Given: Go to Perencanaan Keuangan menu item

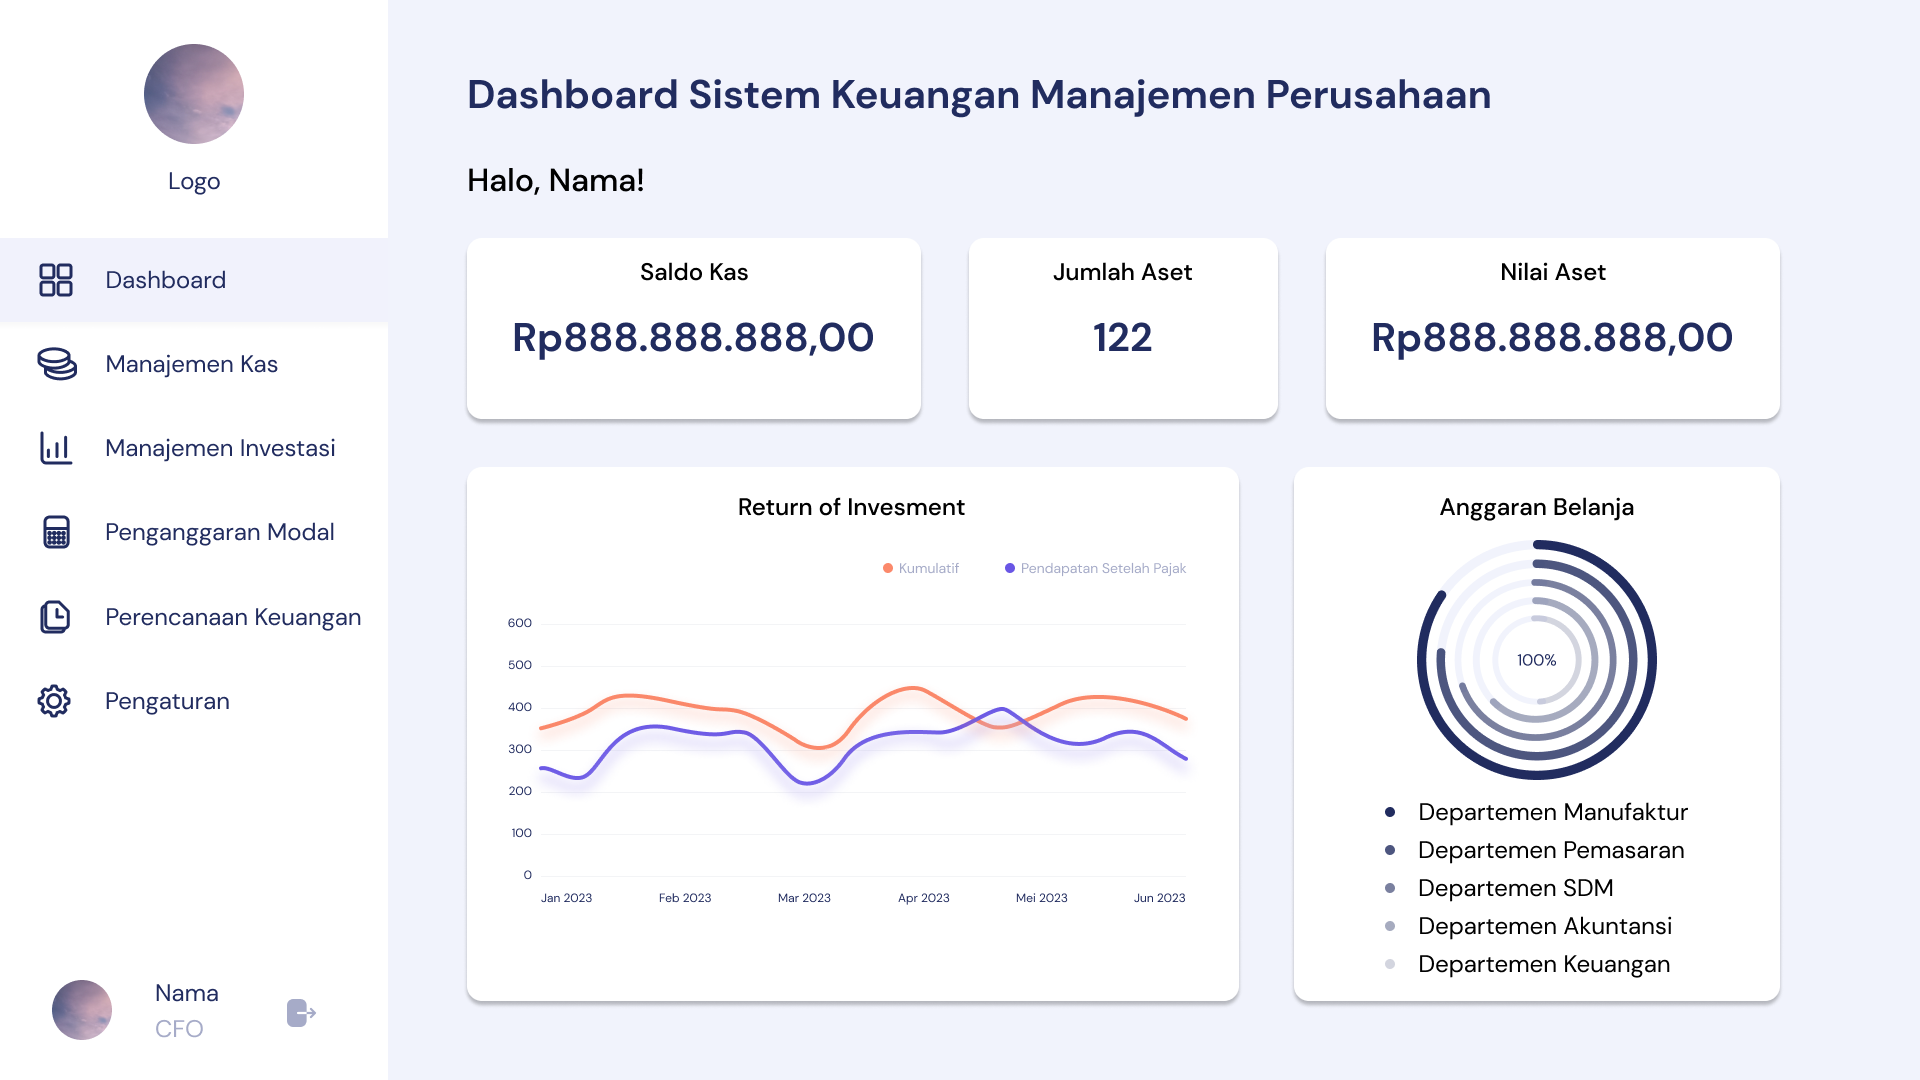Looking at the screenshot, I should pos(233,617).
